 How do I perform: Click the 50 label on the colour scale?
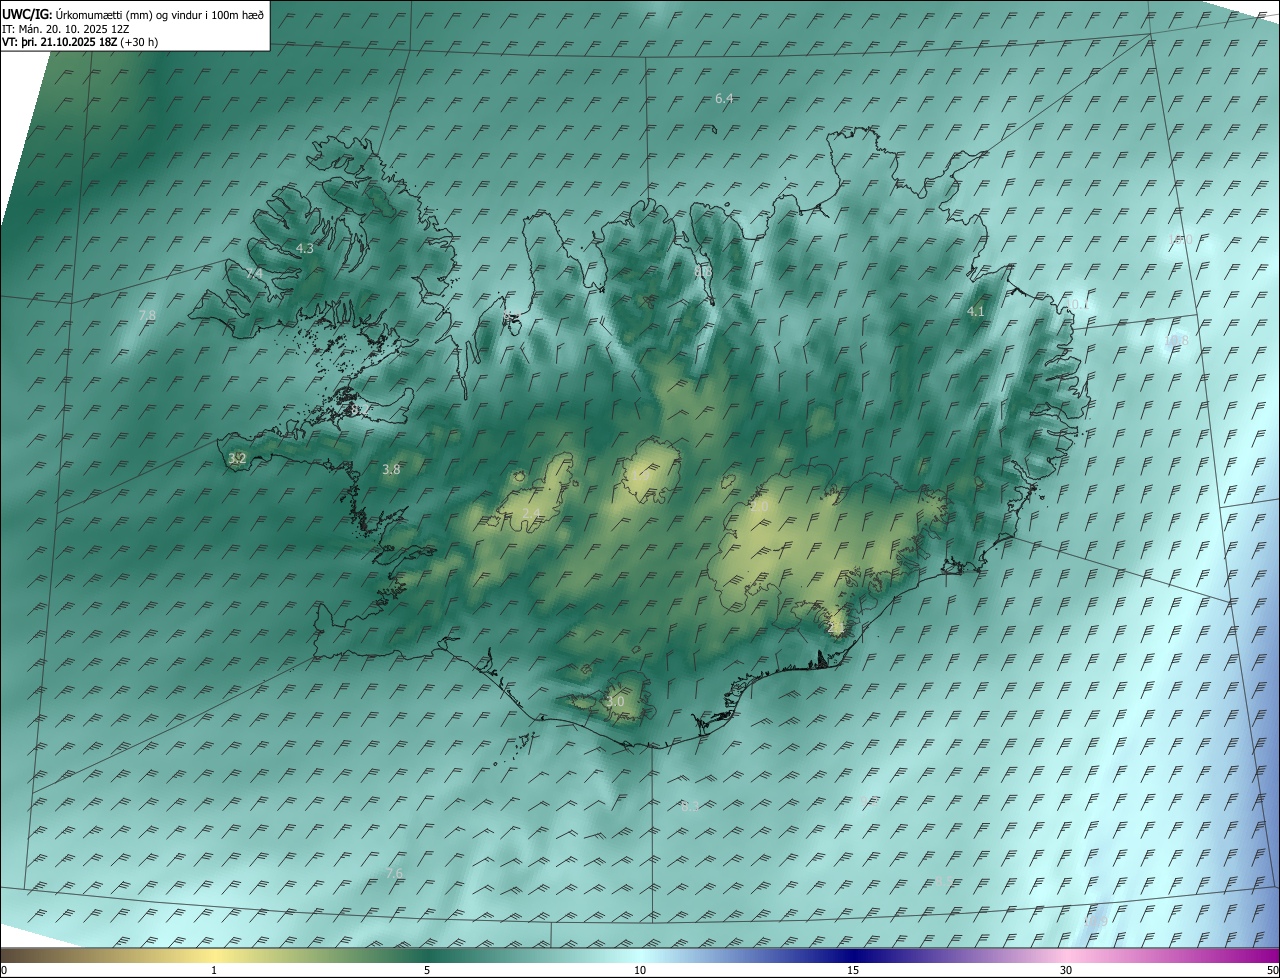1272,970
